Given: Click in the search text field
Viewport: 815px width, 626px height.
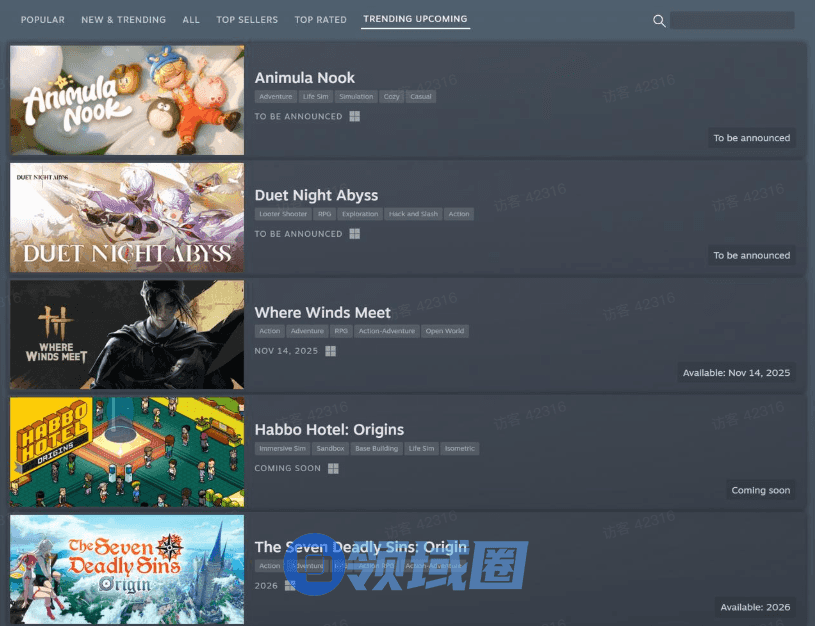Looking at the screenshot, I should [732, 20].
